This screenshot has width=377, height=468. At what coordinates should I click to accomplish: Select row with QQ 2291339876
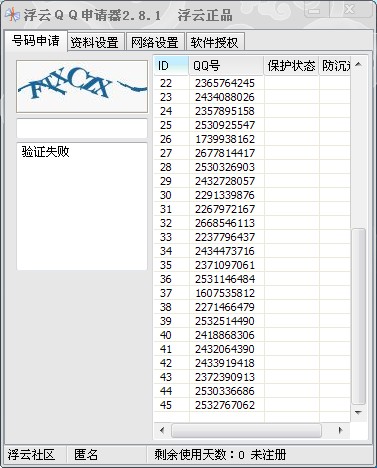click(252, 195)
